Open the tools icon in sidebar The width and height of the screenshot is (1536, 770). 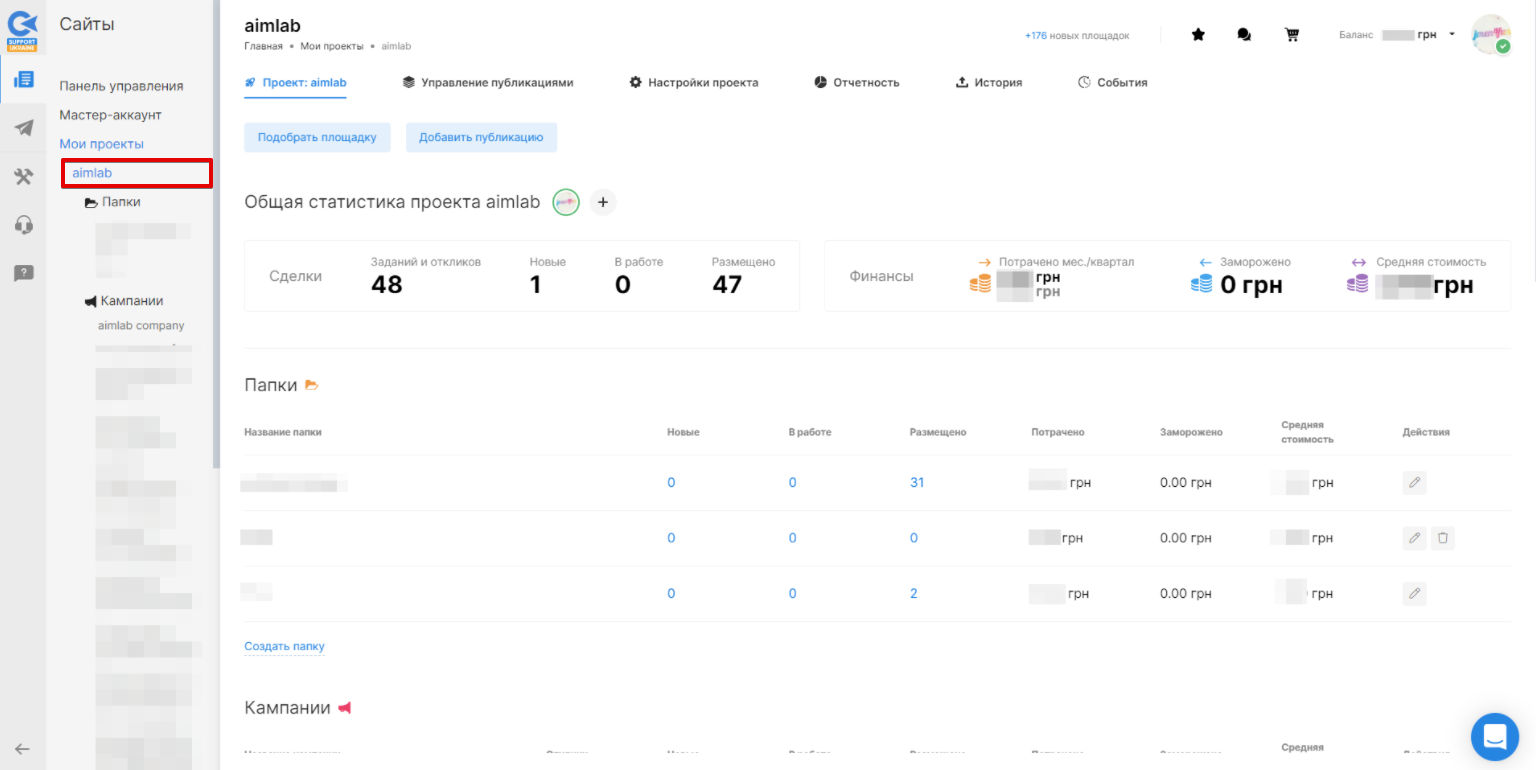[23, 177]
